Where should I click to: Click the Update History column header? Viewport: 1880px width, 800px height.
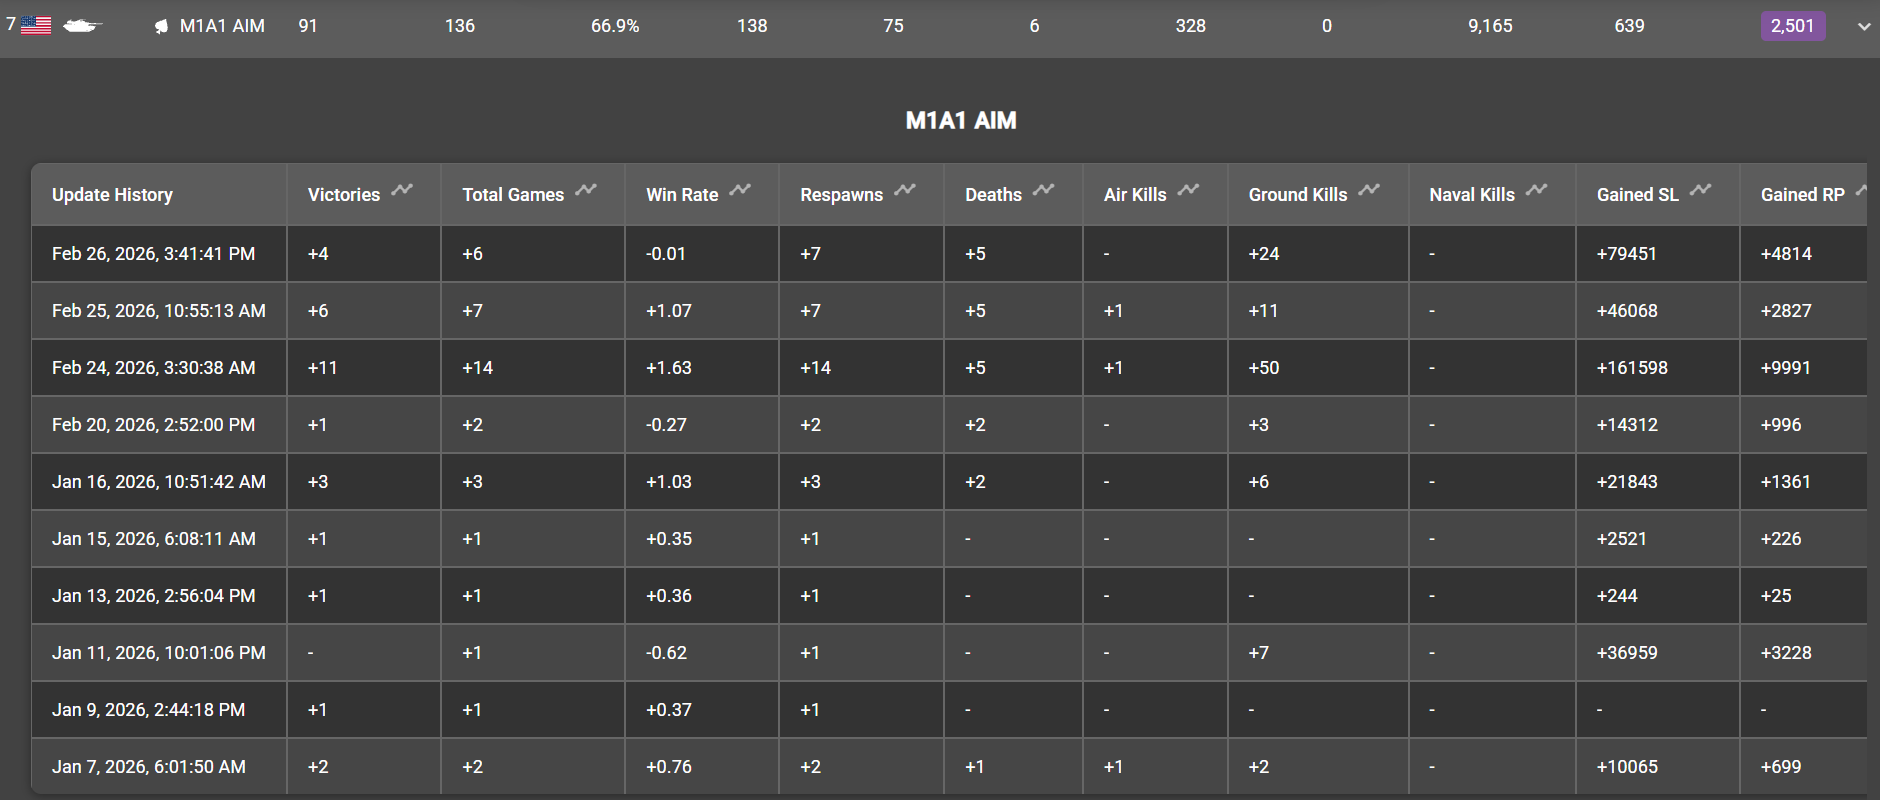pyautogui.click(x=112, y=195)
